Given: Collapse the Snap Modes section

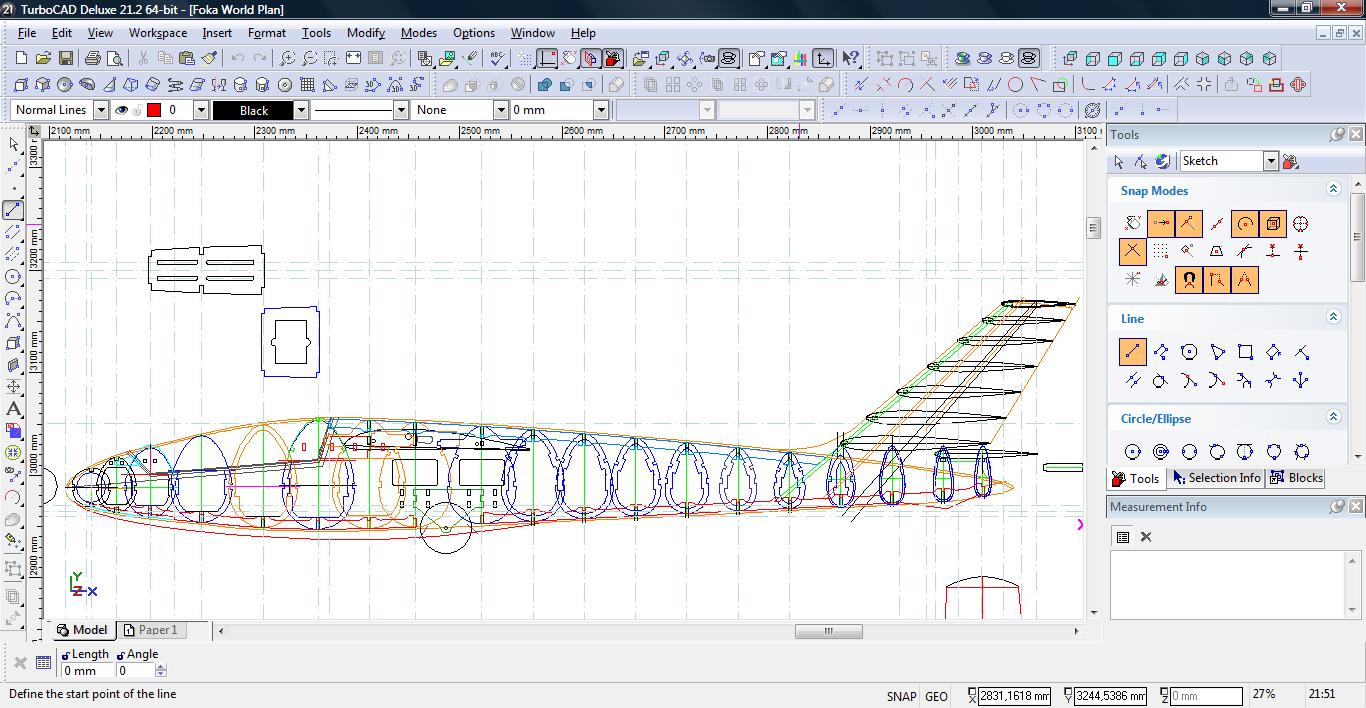Looking at the screenshot, I should 1333,189.
